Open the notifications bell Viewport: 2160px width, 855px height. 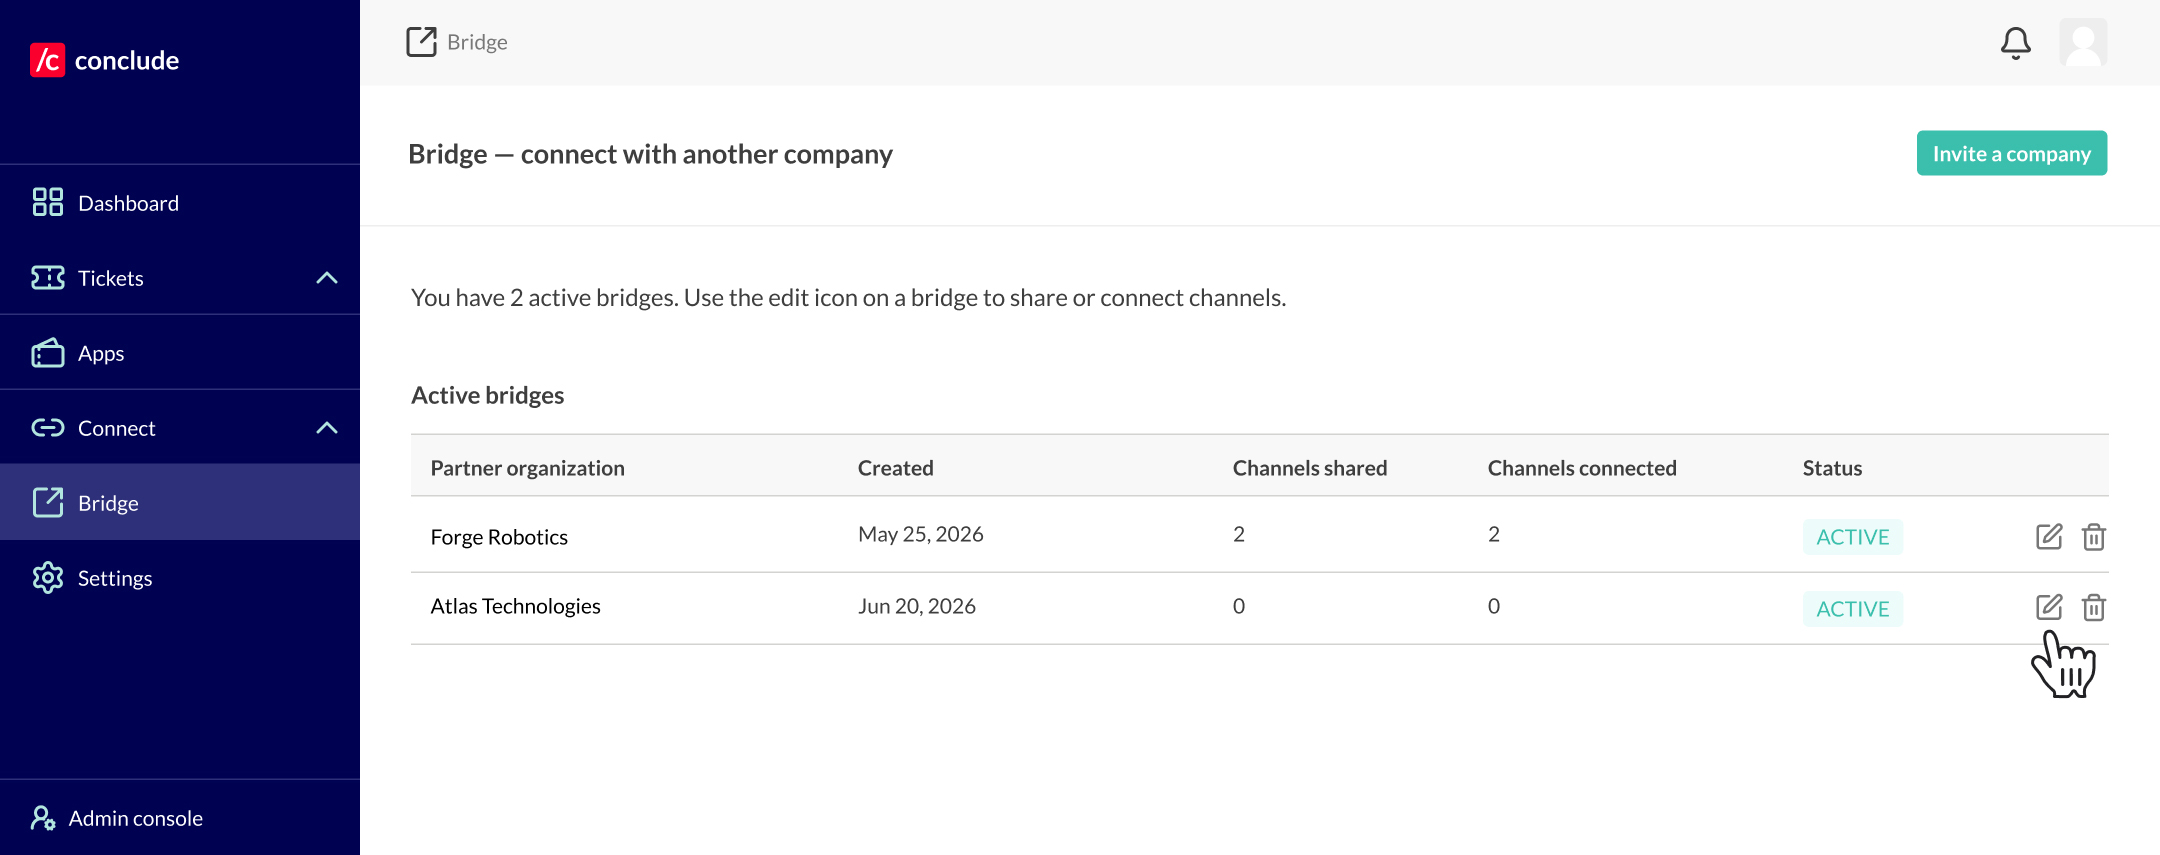tap(2016, 43)
